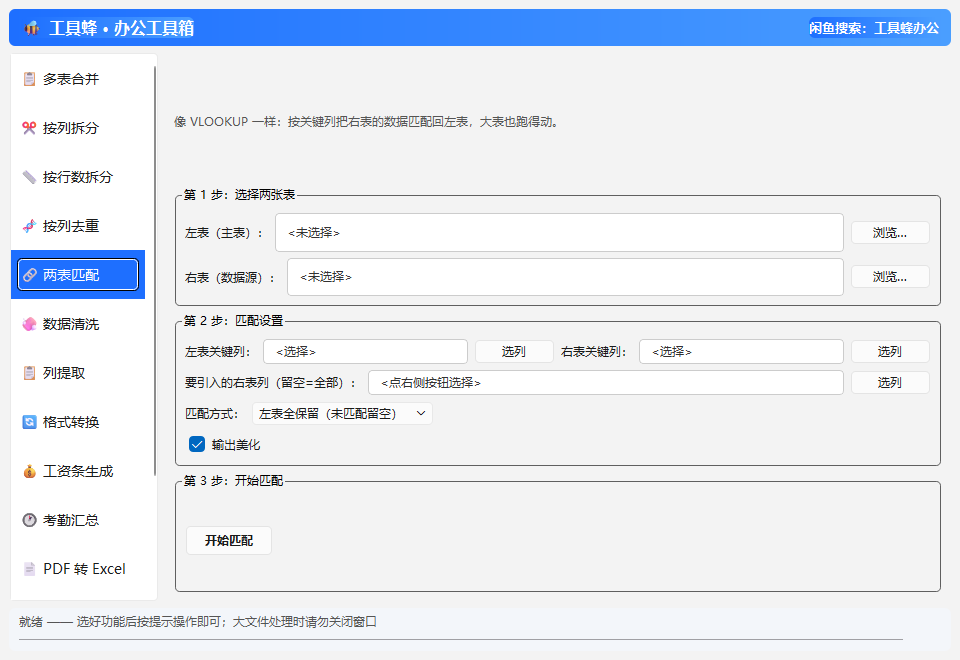Select 工资条生成 function

tap(78, 471)
